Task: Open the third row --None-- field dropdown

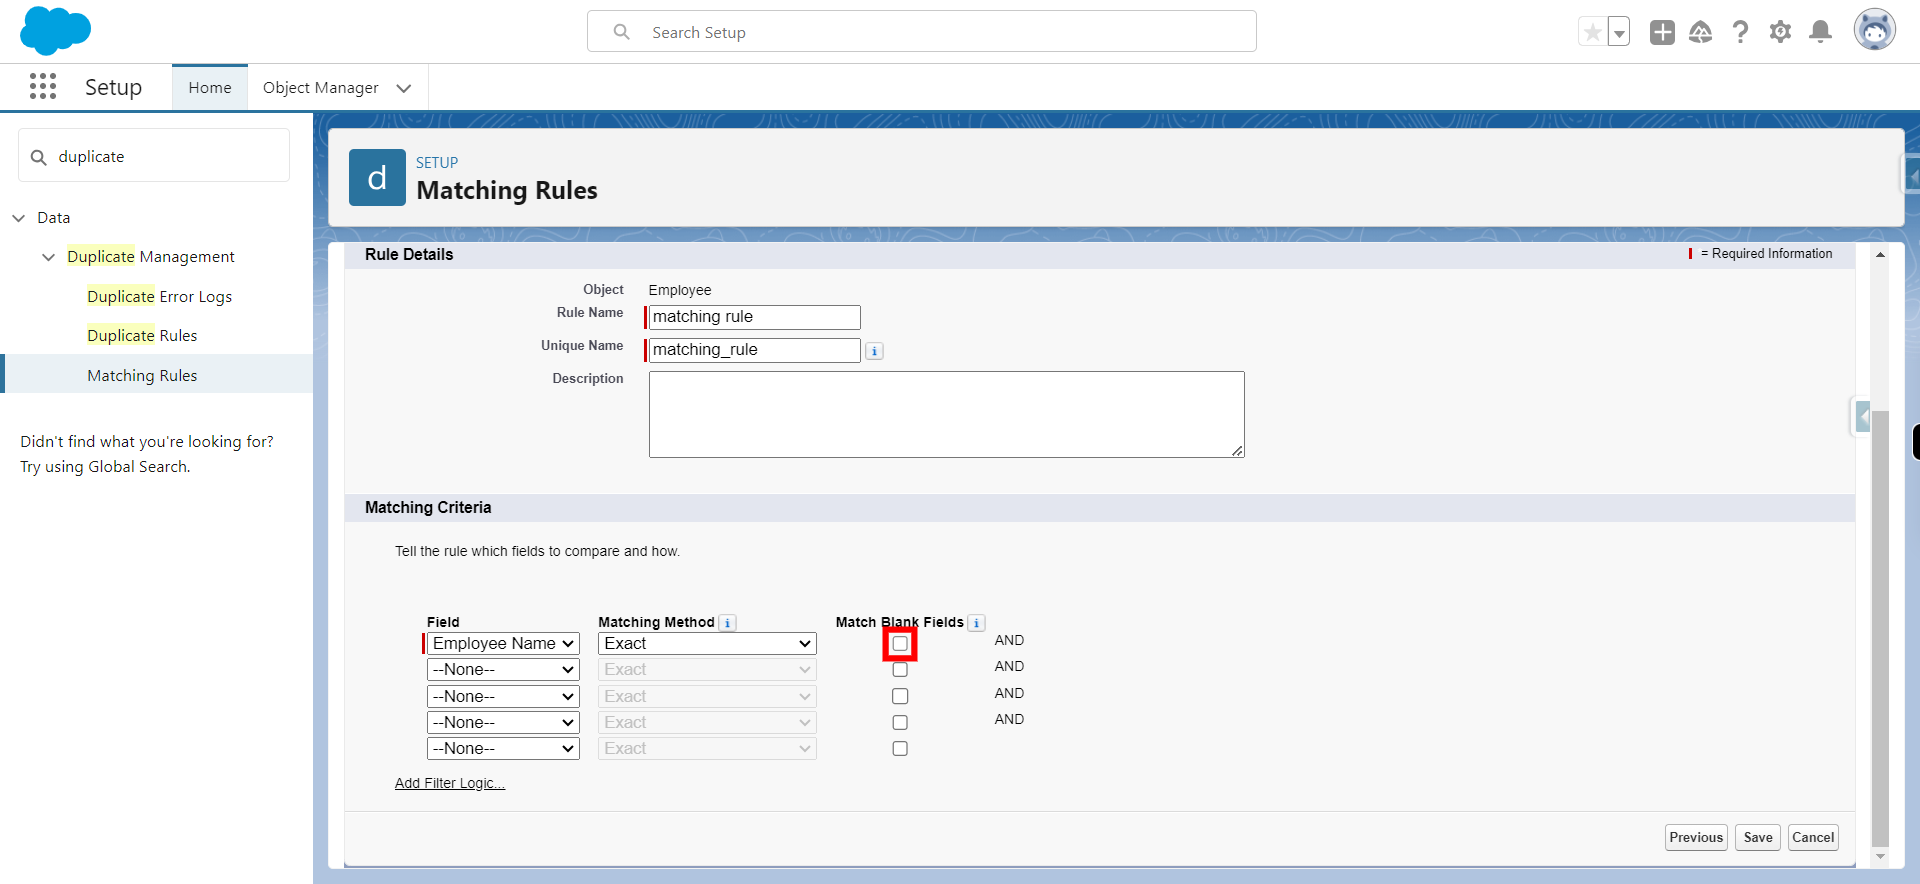Action: 503,696
